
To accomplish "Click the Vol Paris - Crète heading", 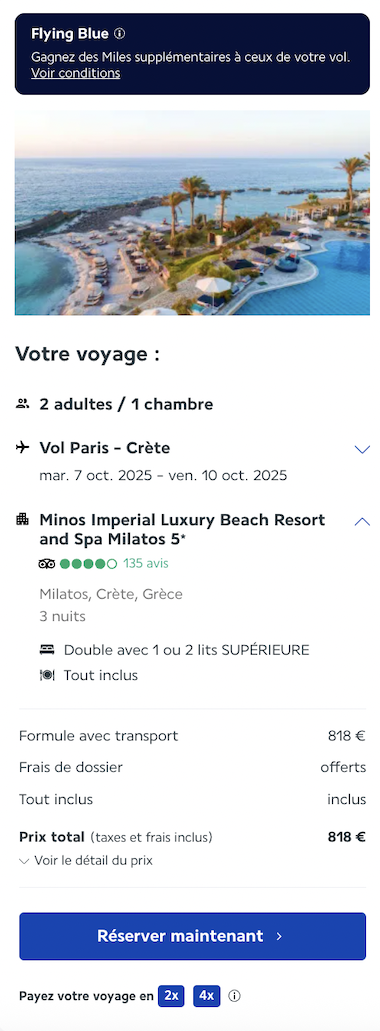I will [105, 448].
